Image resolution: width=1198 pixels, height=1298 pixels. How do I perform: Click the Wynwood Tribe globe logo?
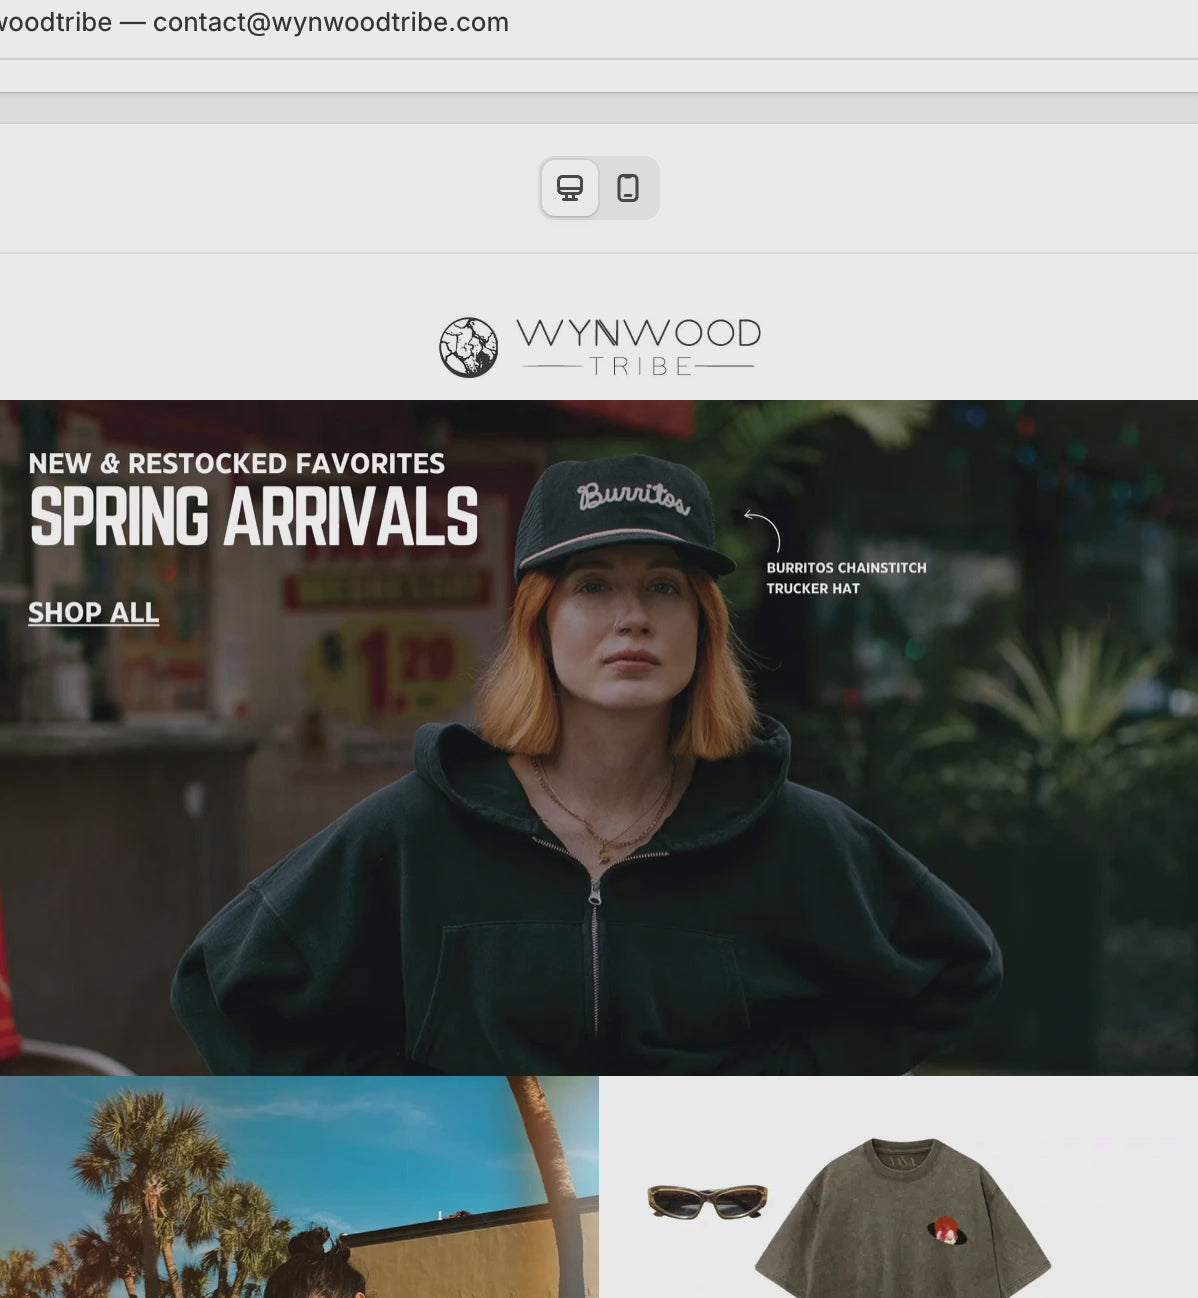[x=469, y=348]
